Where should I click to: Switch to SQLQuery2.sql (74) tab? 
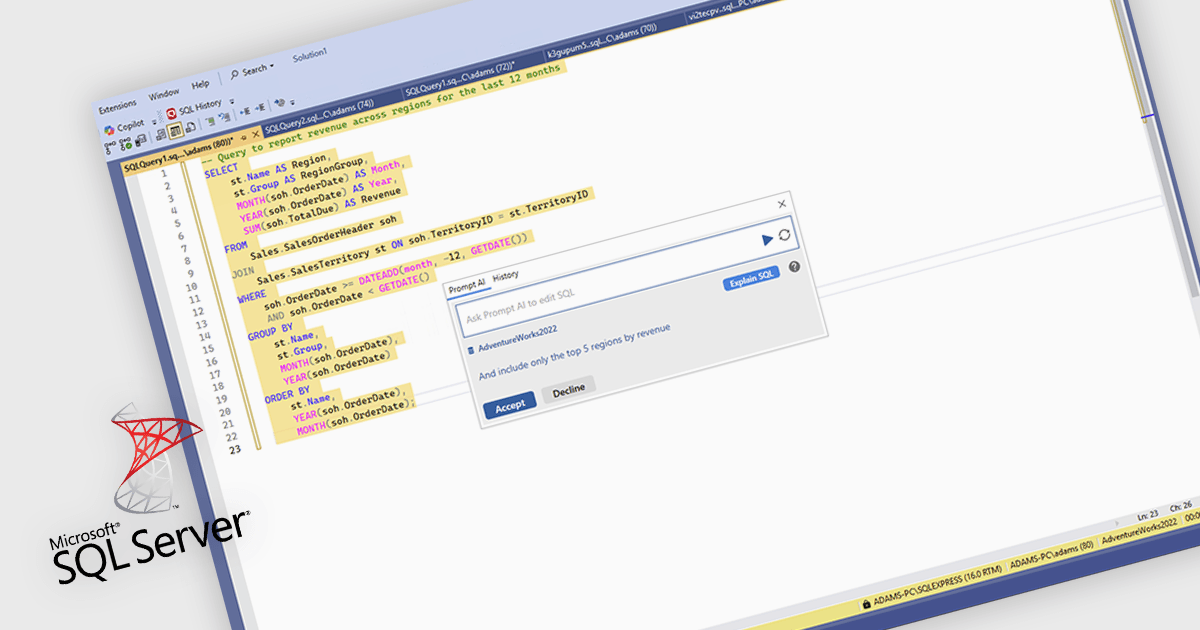pyautogui.click(x=319, y=117)
